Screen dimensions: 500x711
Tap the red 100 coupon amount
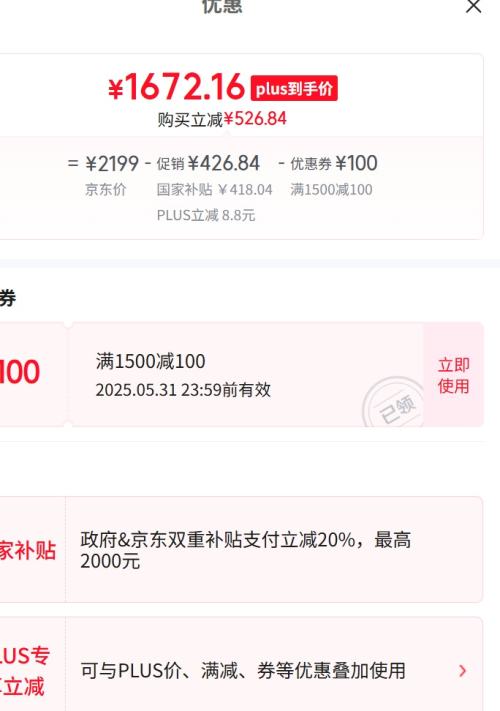[20, 372]
